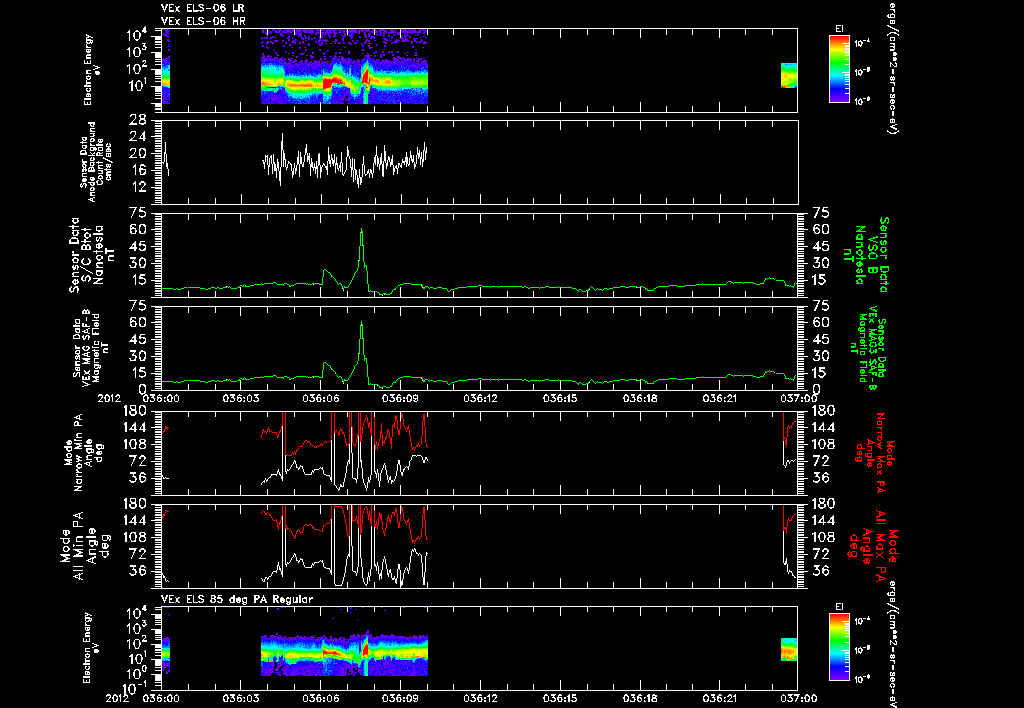The width and height of the screenshot is (1024, 708).
Task: Click the red 'All Max PA Angle' label
Action: click(874, 545)
